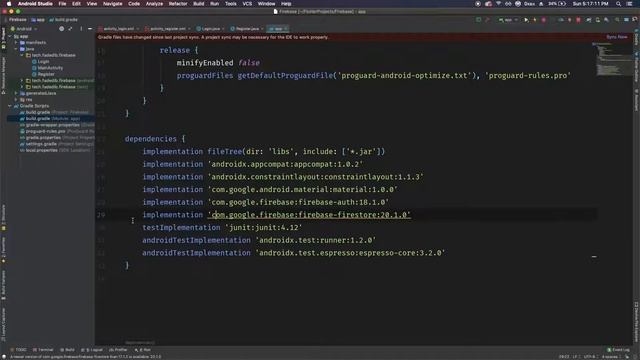Open the TODO tool window button

(18, 350)
